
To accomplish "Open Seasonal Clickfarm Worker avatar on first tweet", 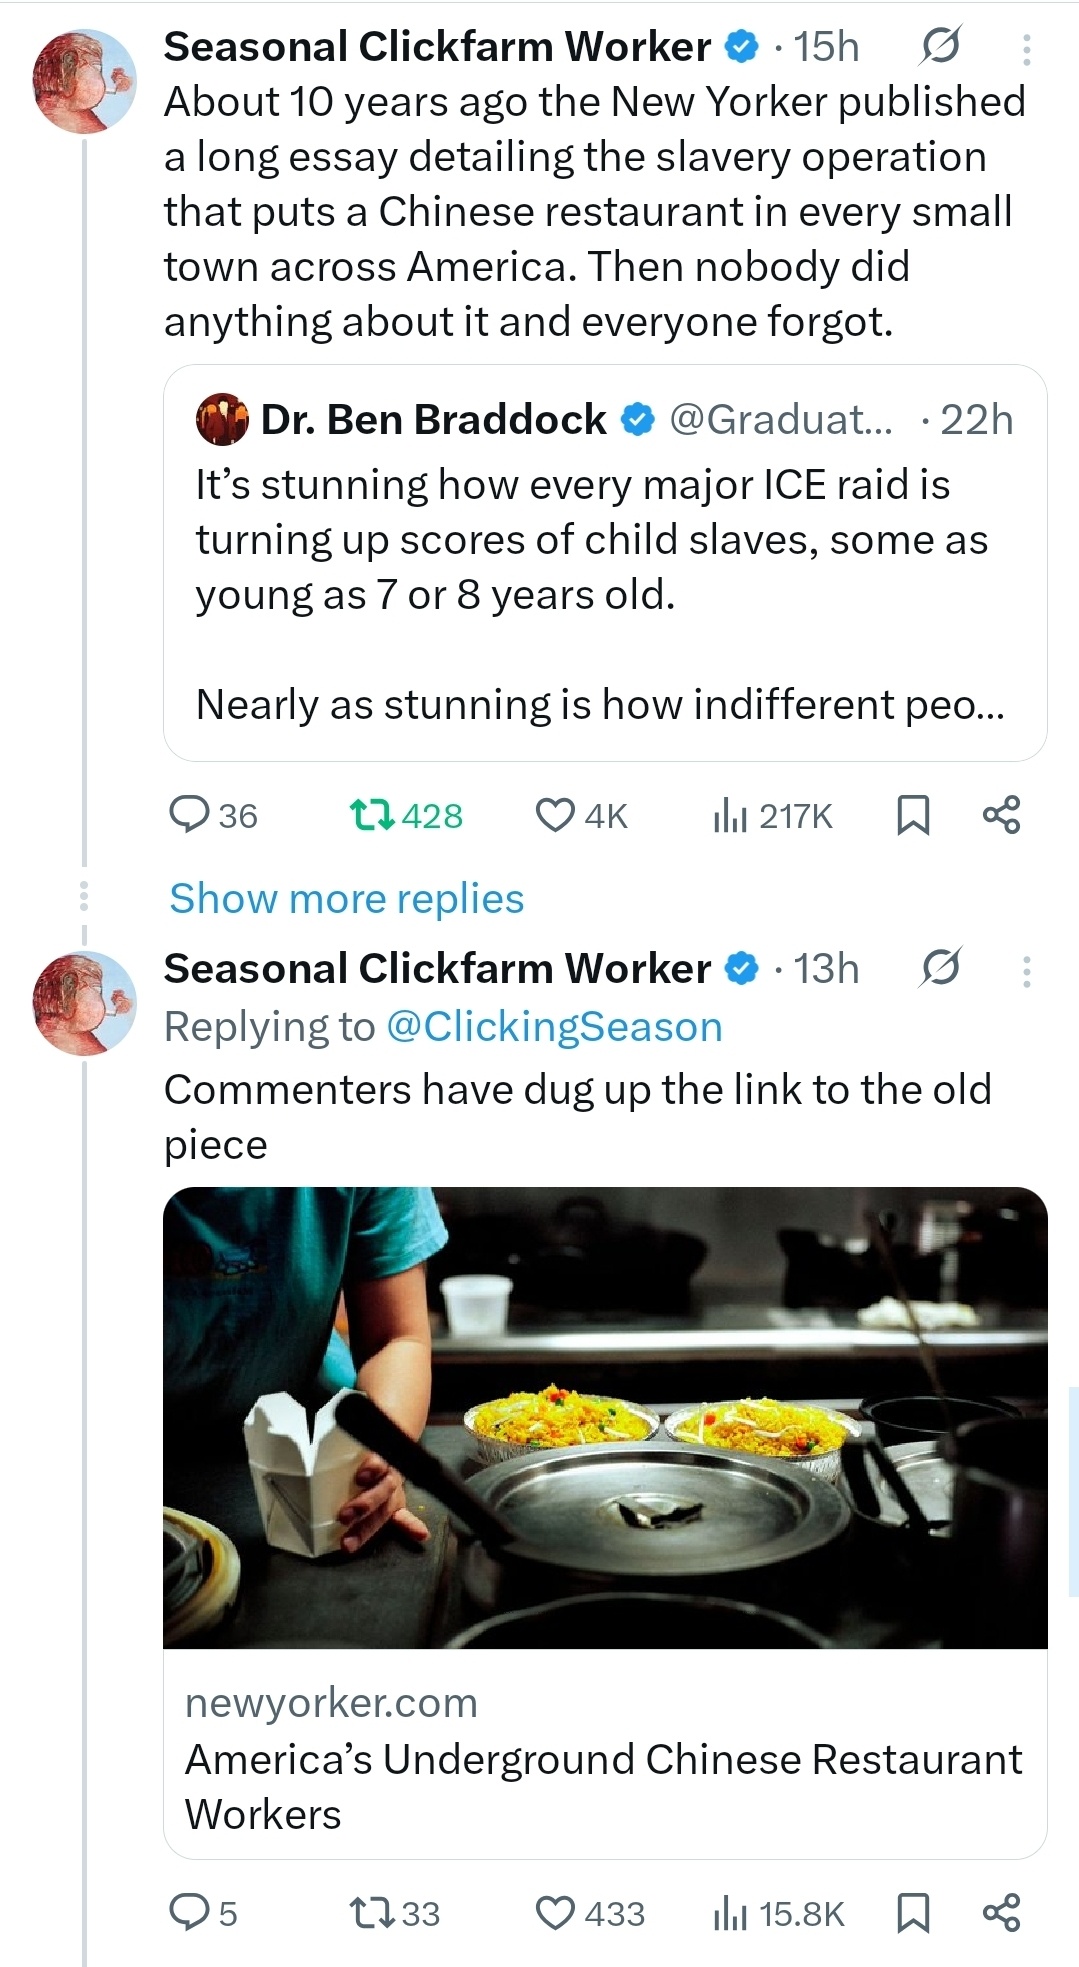I will point(85,82).
